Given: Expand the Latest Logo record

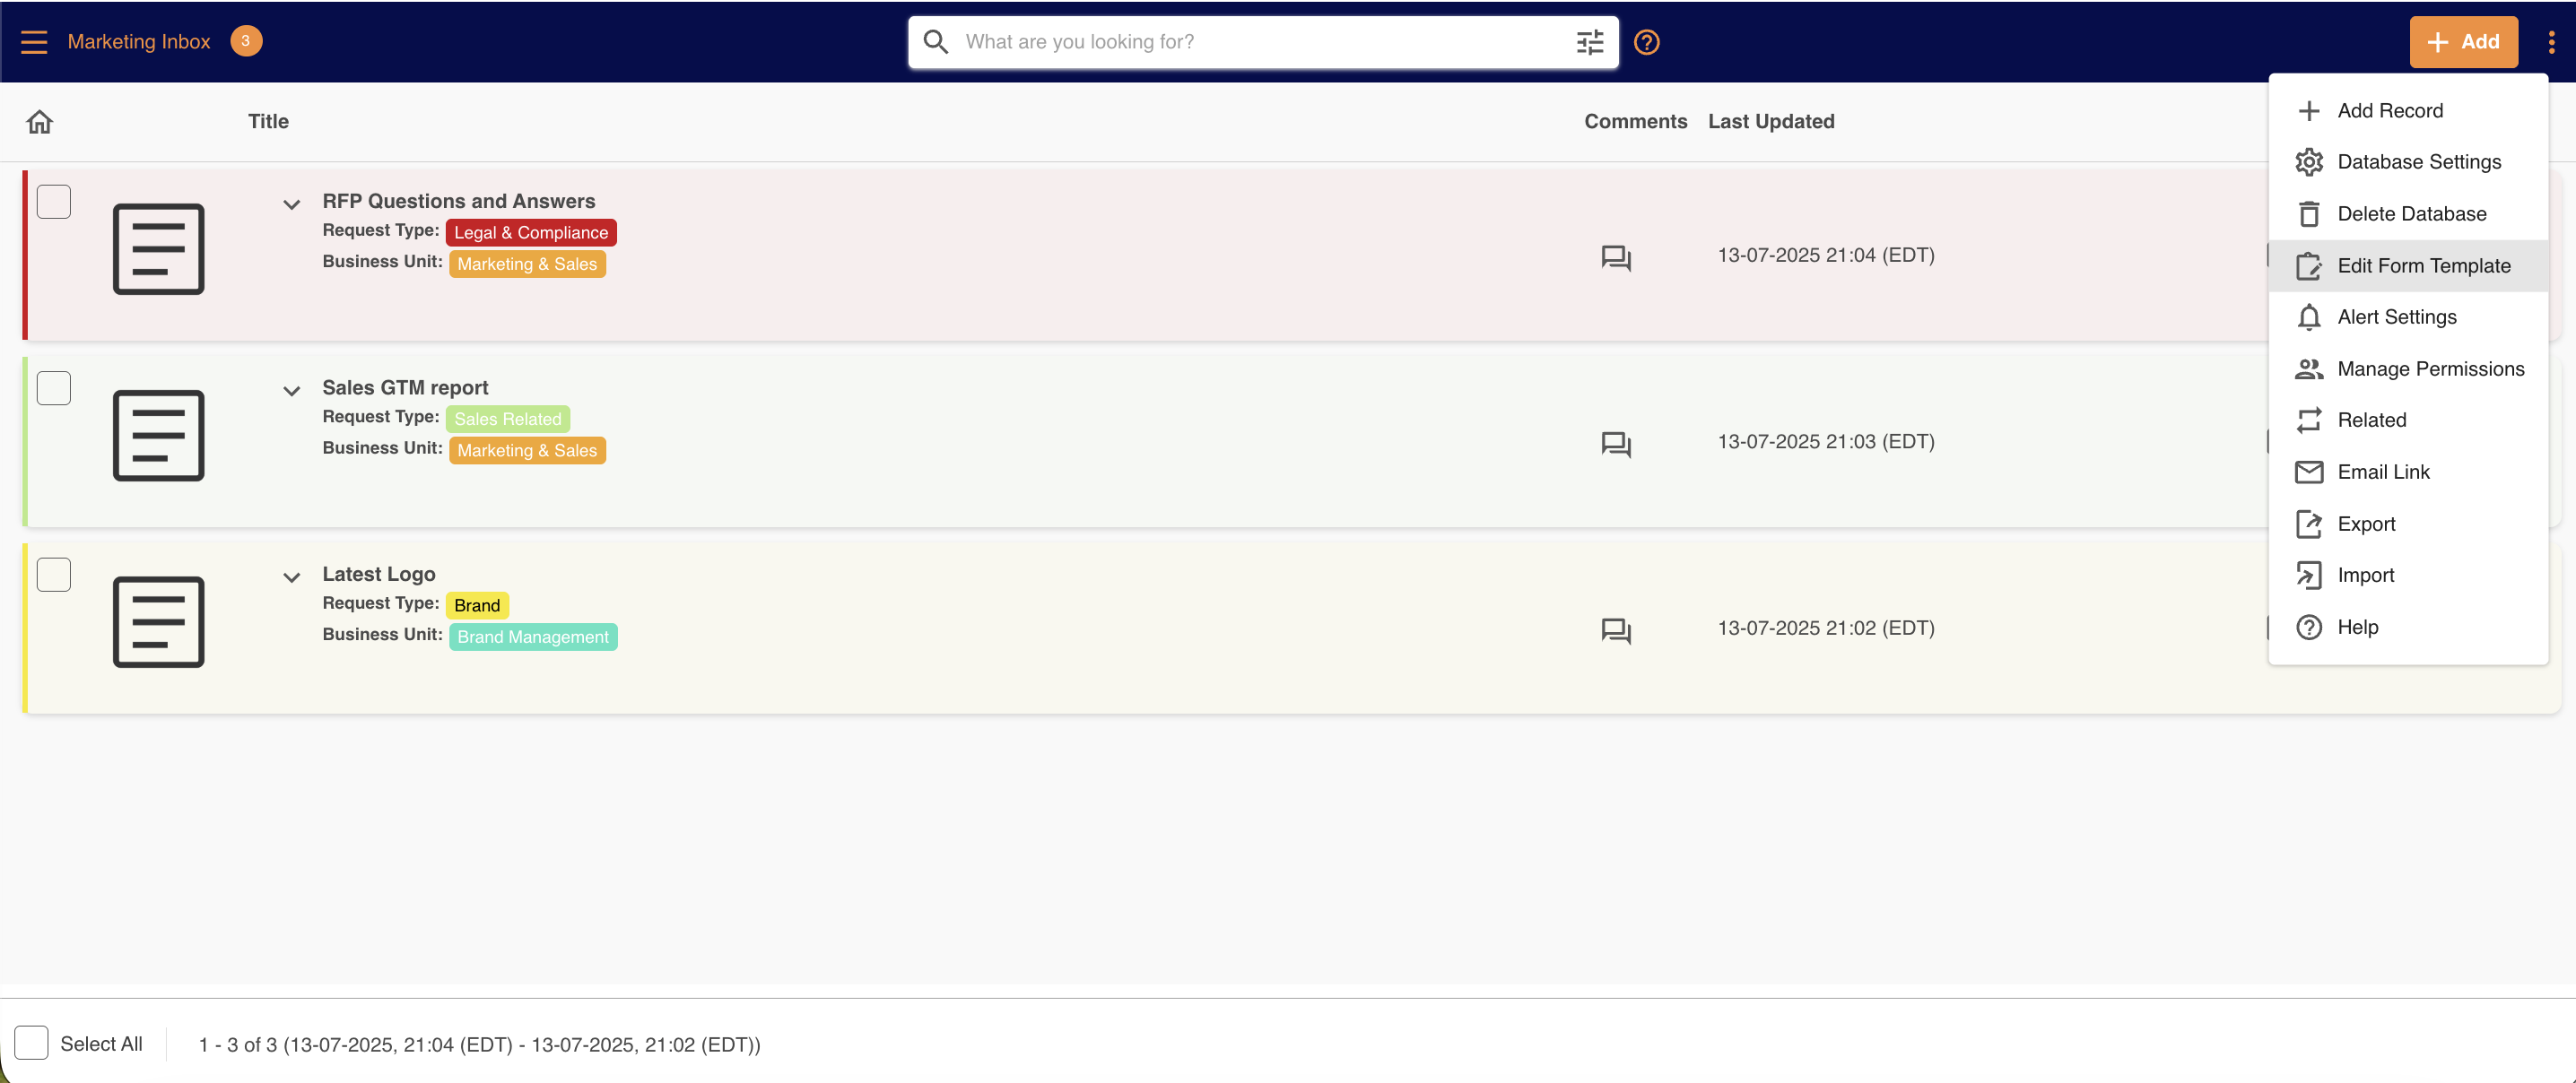Looking at the screenshot, I should coord(291,578).
